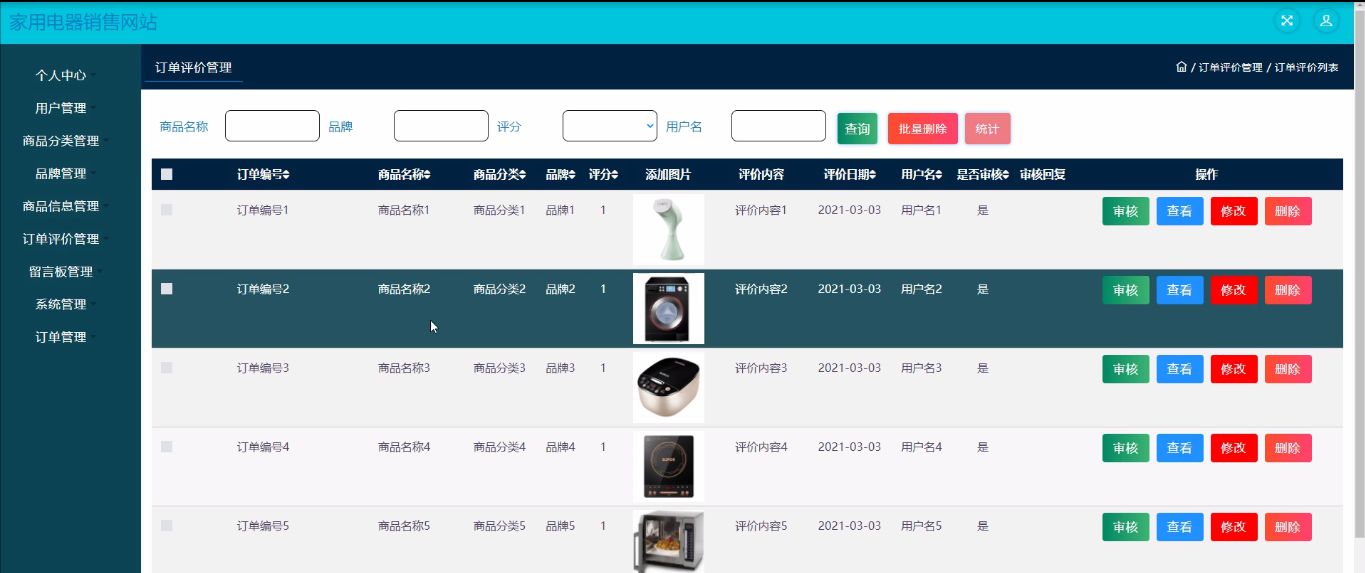
Task: Click 审核 for 订单编号3
Action: [1126, 369]
